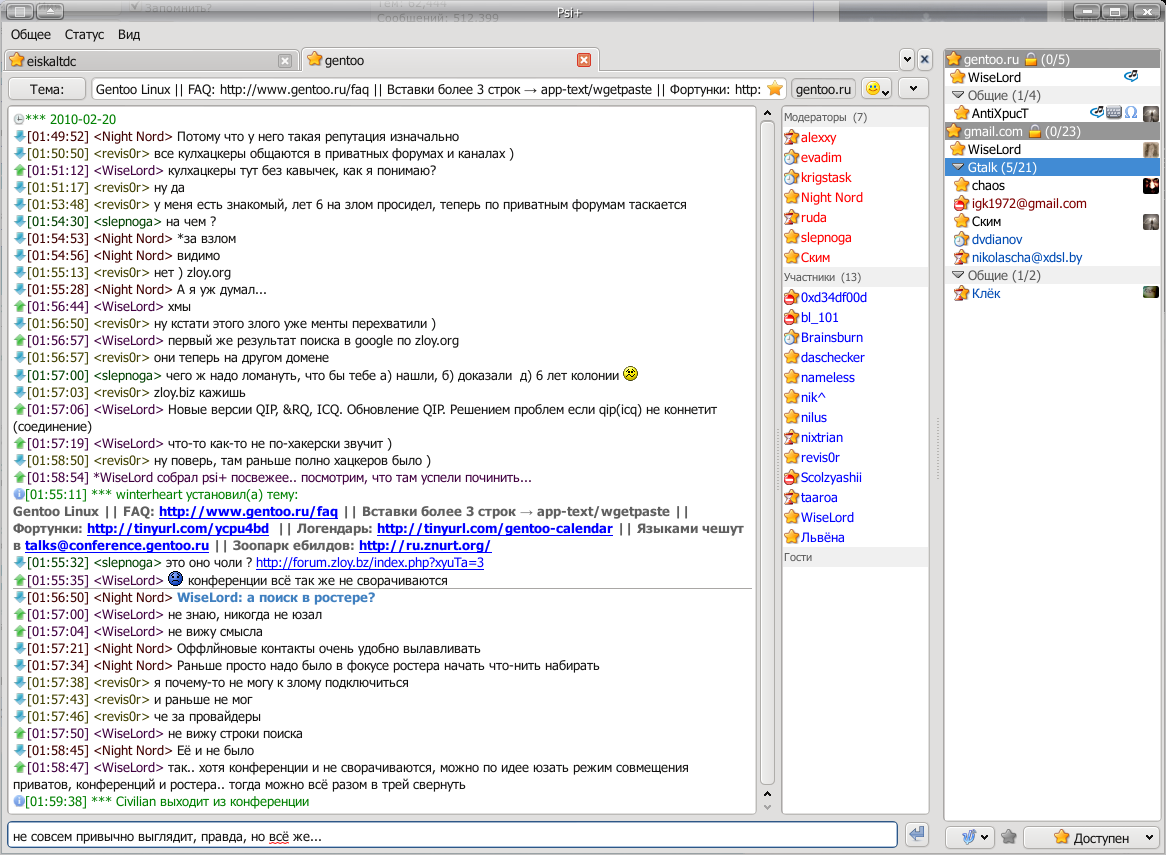
Task: Click the star icon beside topic field
Action: pyautogui.click(x=774, y=89)
